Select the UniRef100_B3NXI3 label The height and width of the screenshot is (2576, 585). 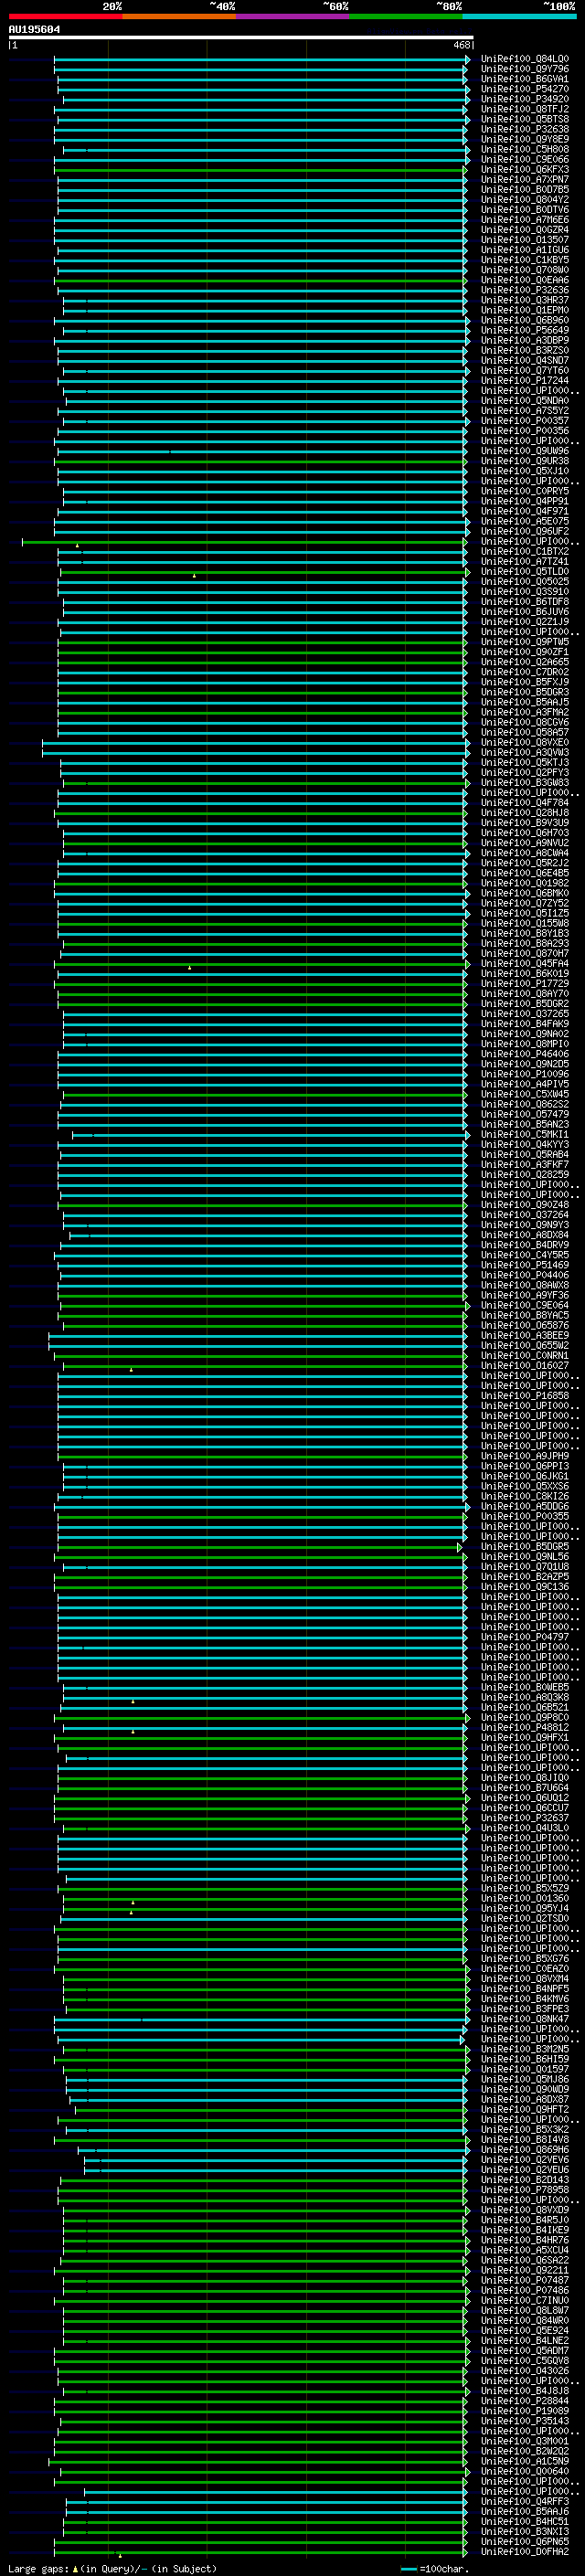524,2531
